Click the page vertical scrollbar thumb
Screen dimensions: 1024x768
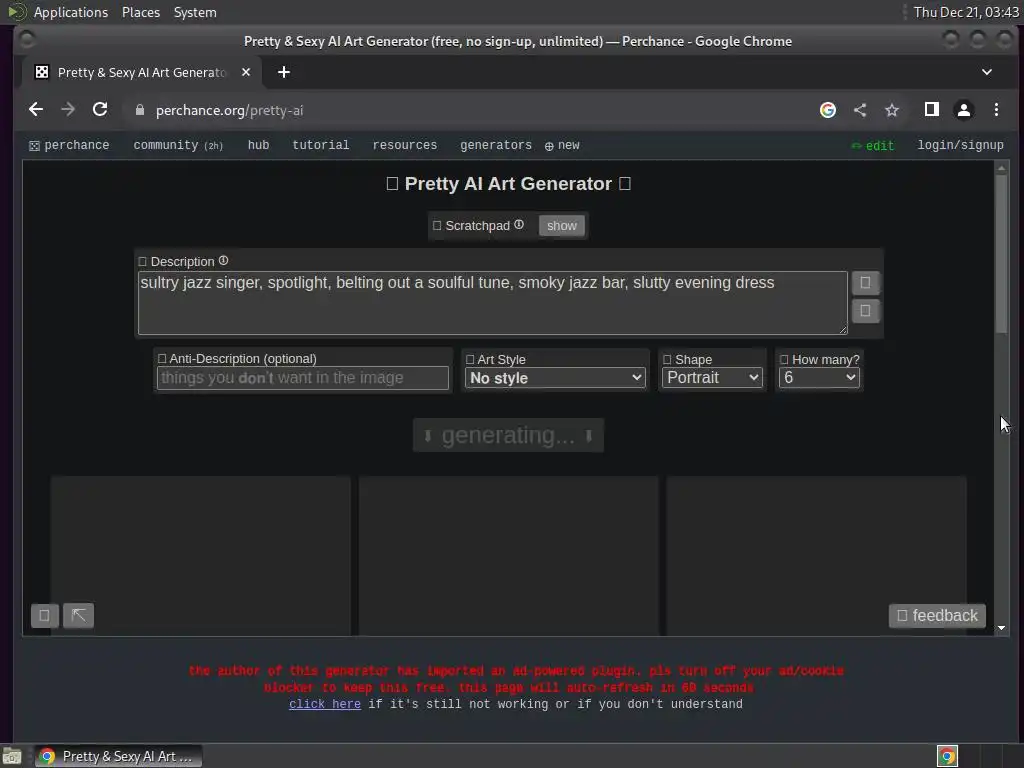click(1001, 255)
